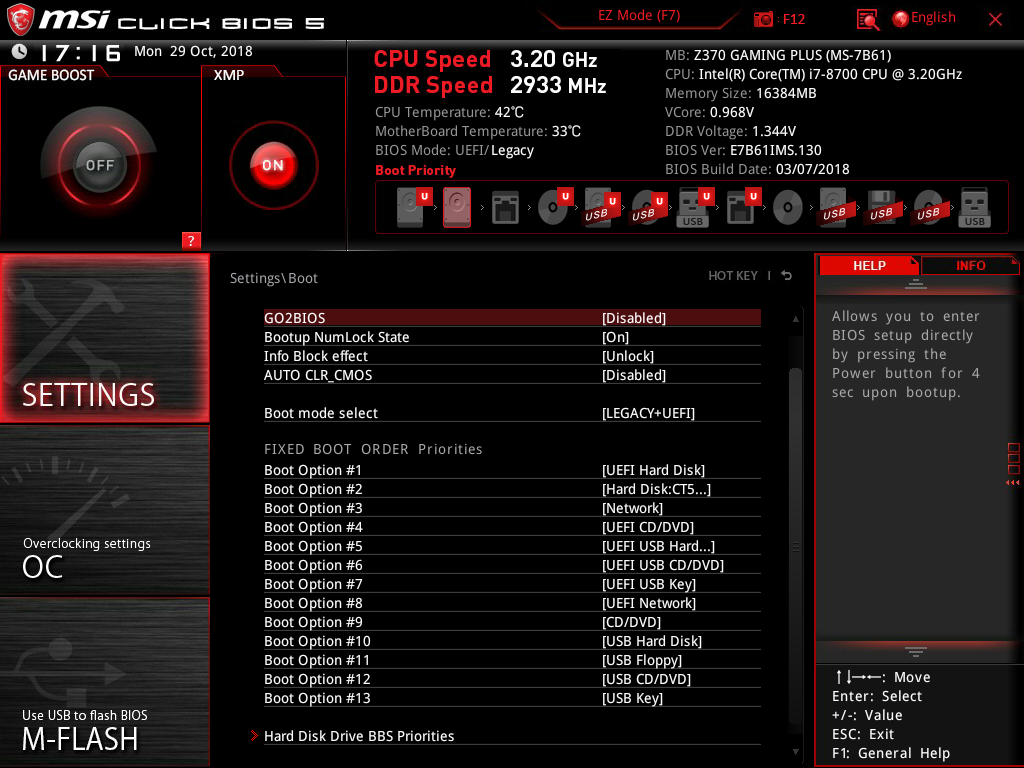The image size is (1024, 768).
Task: Change Boot Option #7 [UEFI USB Key]
Action: tap(648, 584)
